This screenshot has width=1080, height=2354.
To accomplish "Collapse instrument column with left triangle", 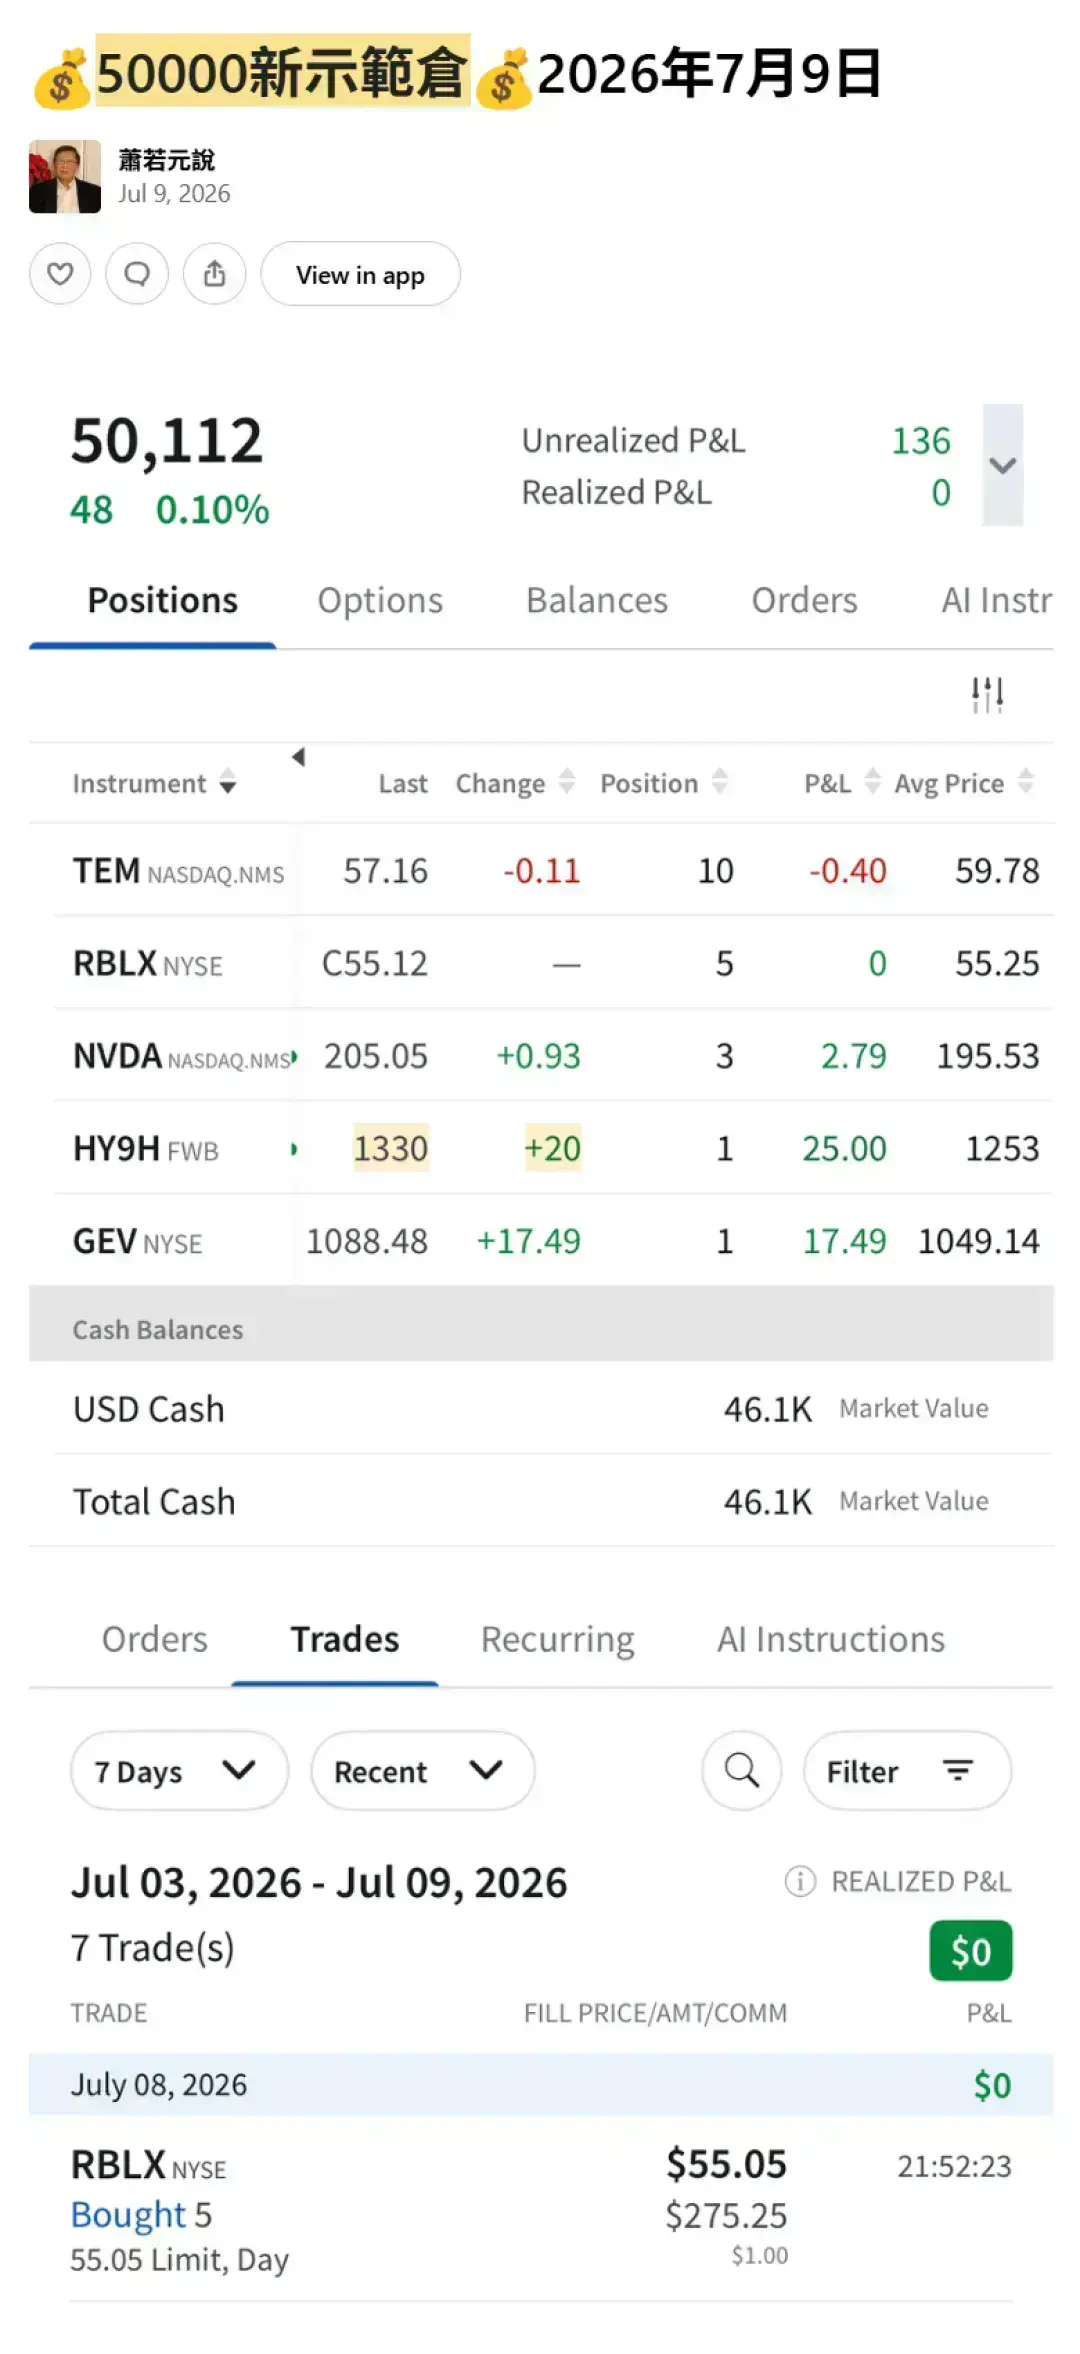I will click(298, 757).
